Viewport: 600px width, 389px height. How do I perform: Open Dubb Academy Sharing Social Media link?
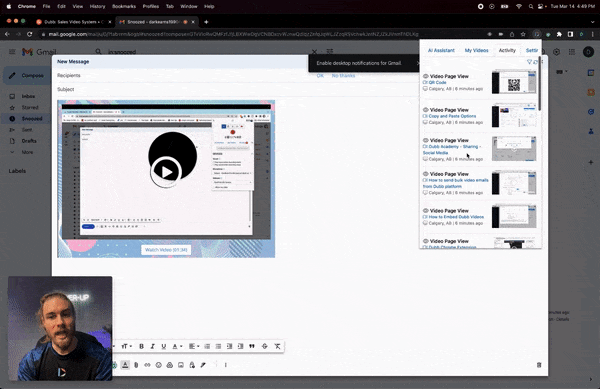[x=452, y=150]
